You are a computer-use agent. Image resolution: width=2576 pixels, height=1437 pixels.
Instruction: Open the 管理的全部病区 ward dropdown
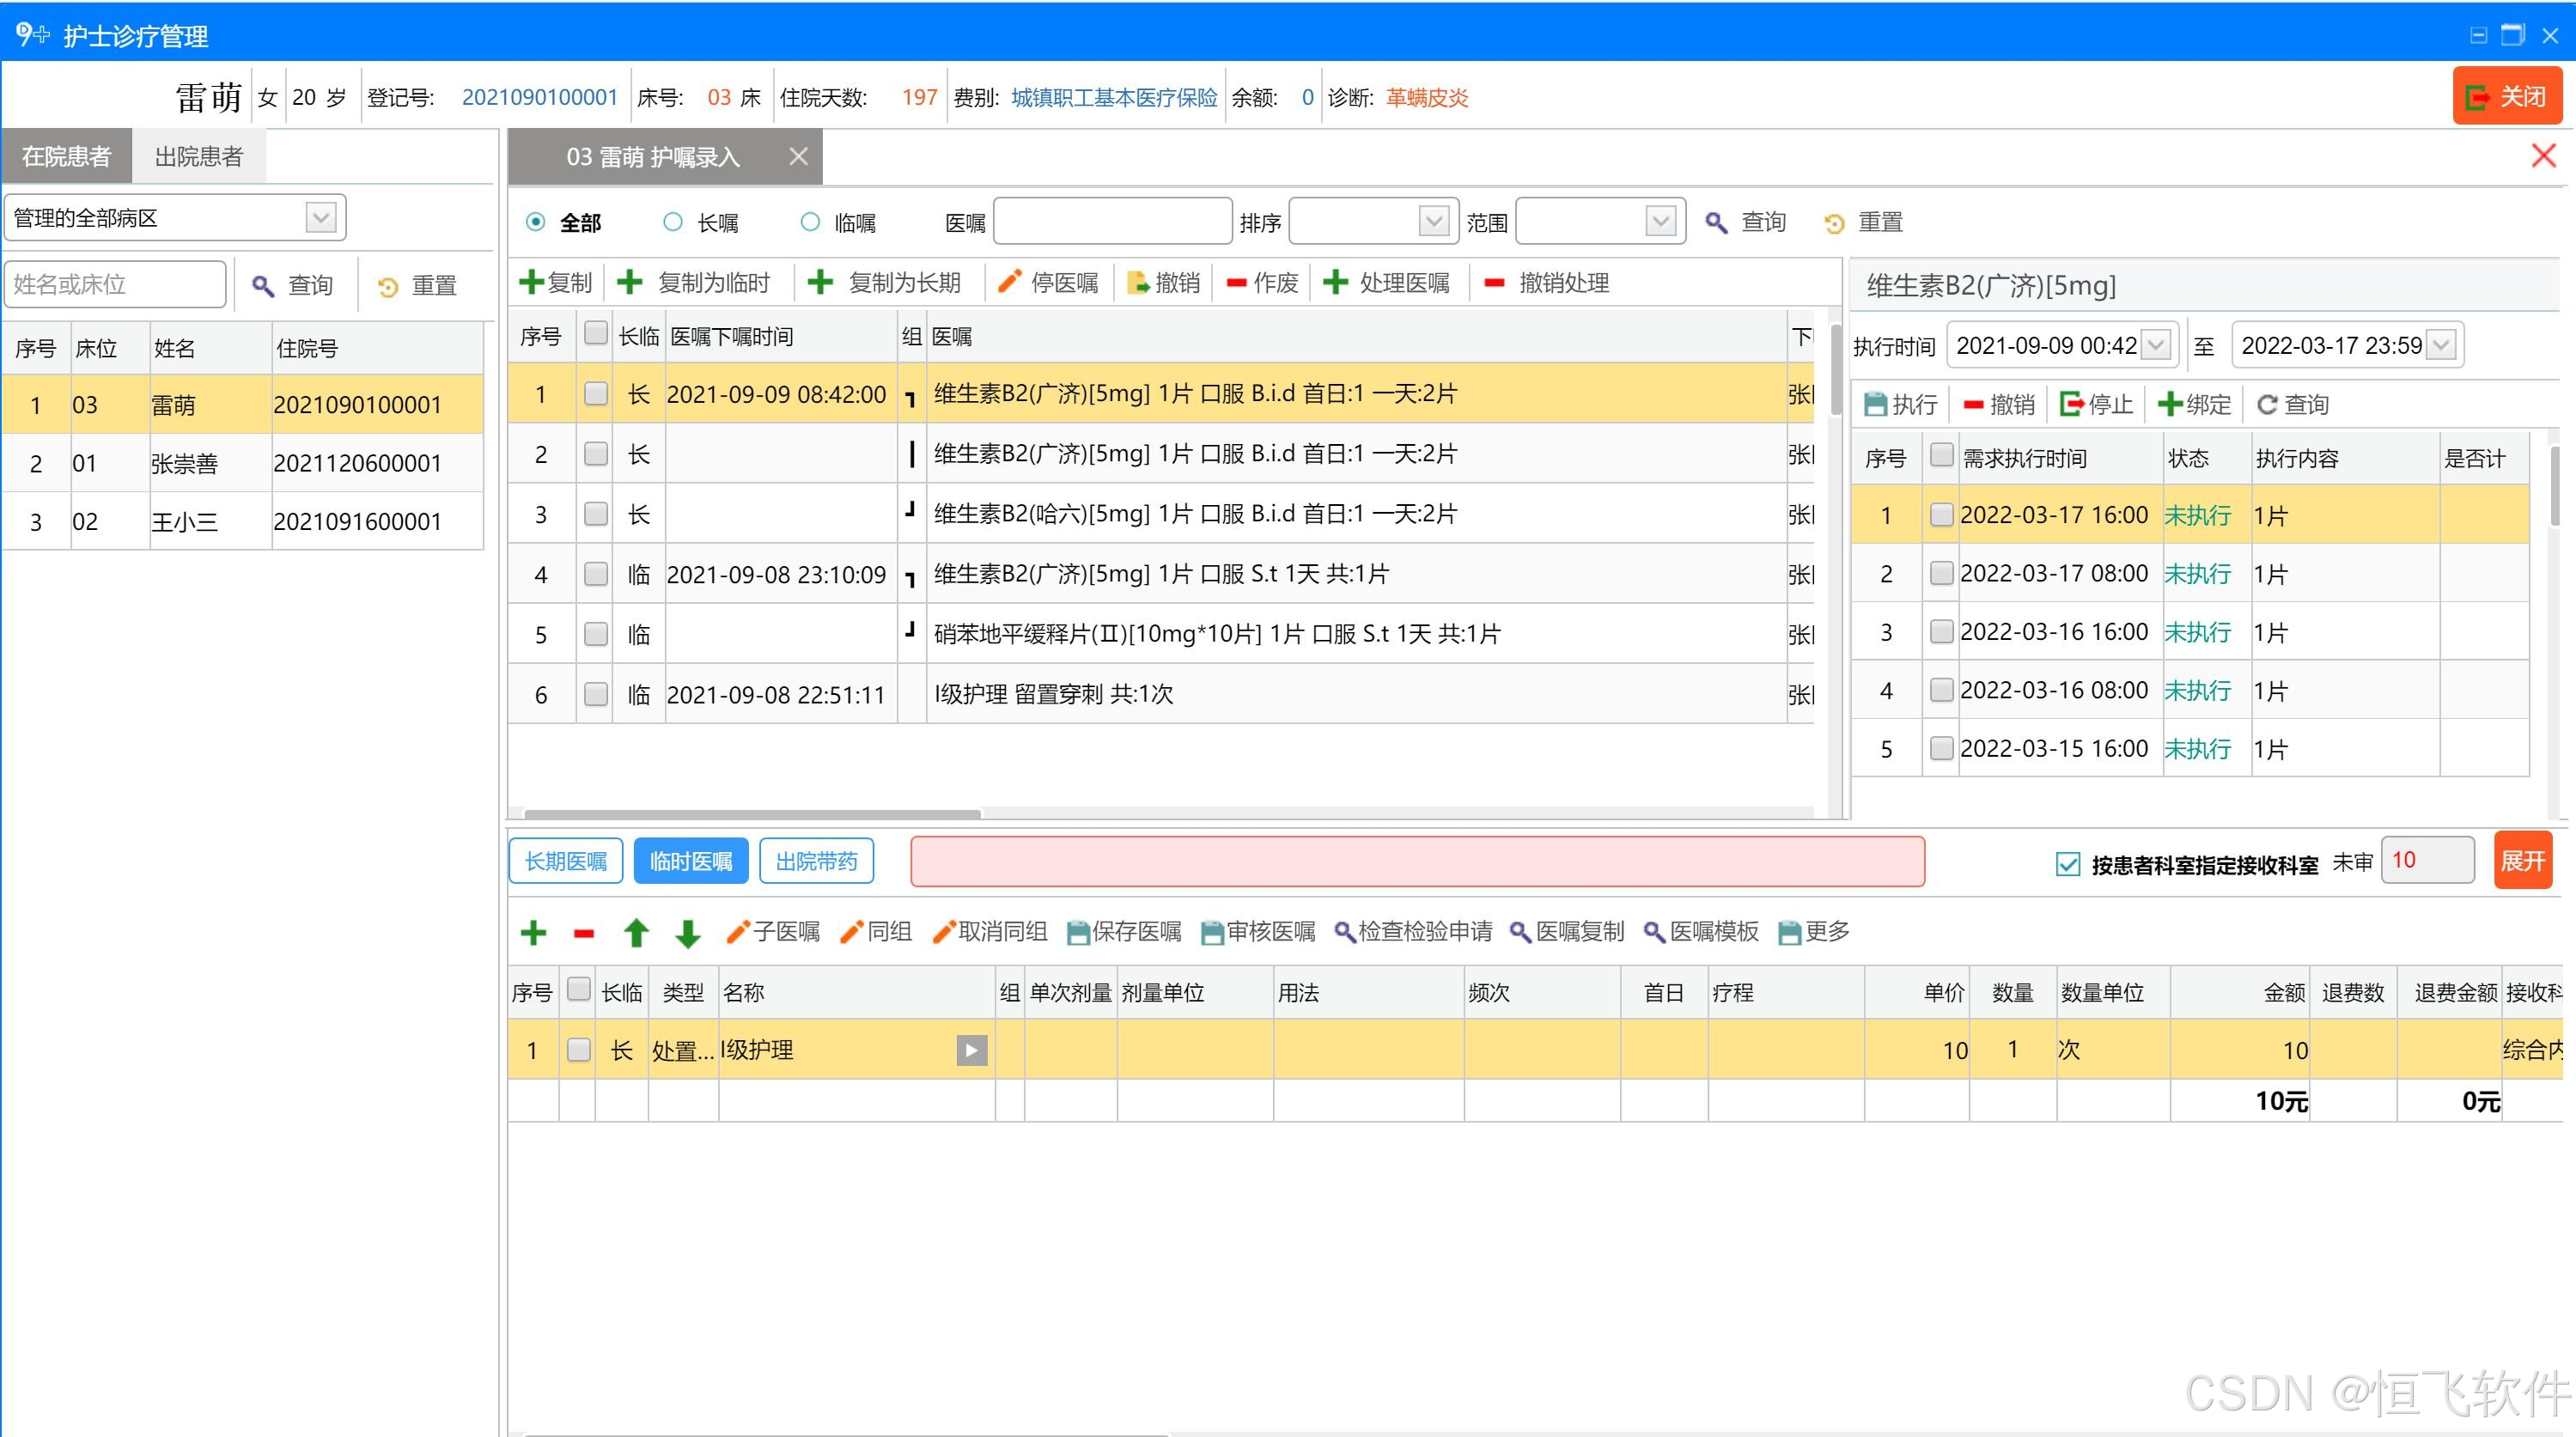point(320,217)
